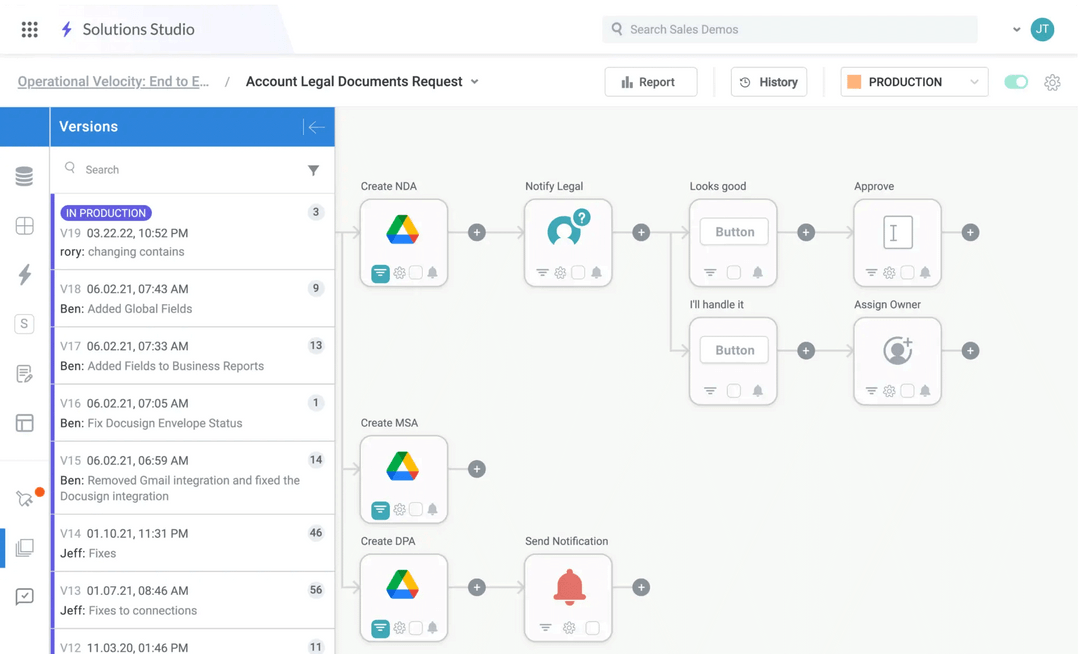Toggle the switch next to the settings gear
The width and height of the screenshot is (1080, 654).
(1016, 83)
